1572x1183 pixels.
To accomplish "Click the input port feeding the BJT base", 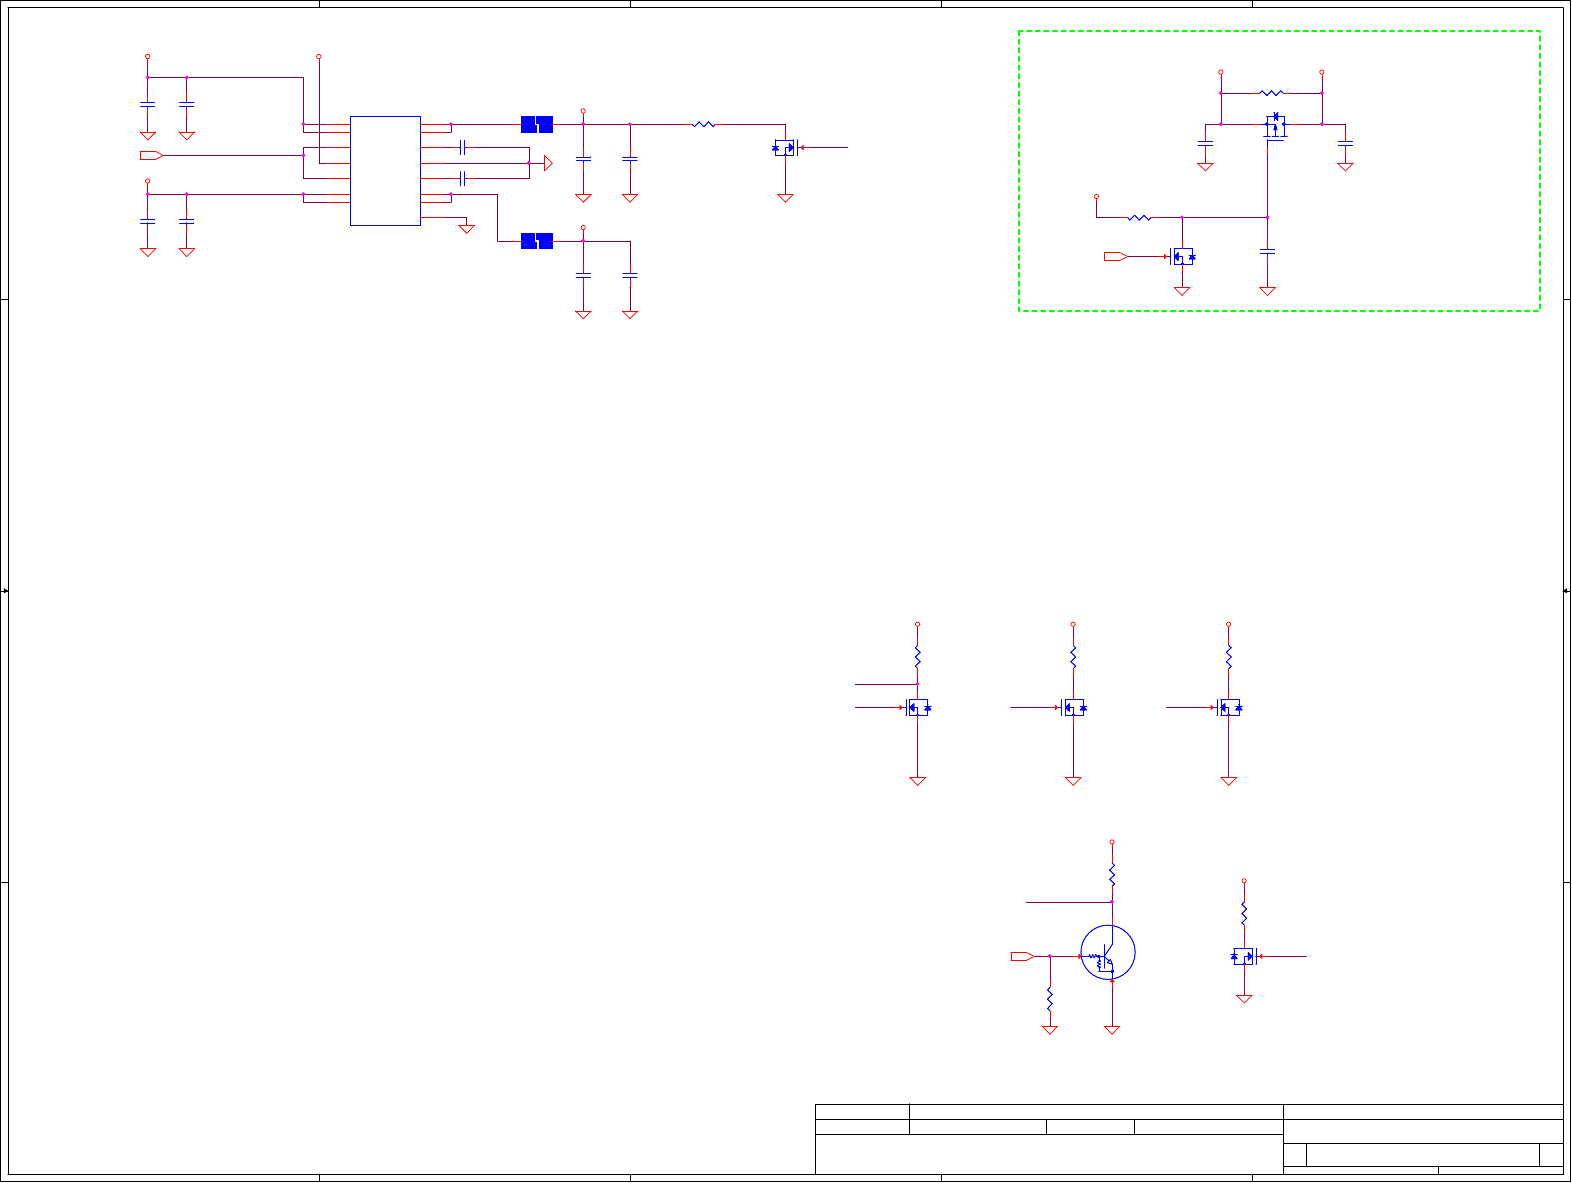I will [x=1023, y=957].
